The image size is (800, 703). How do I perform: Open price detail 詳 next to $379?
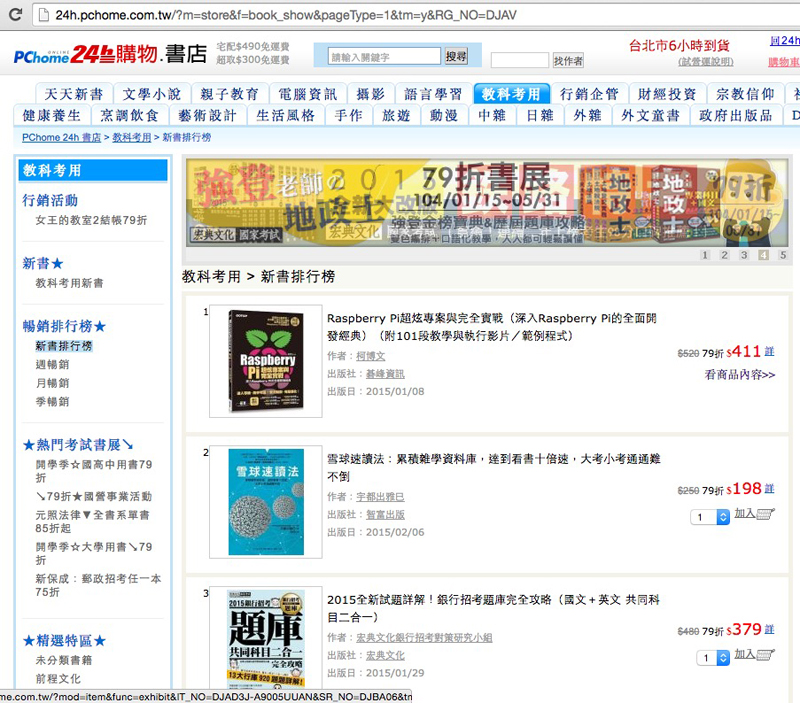point(769,629)
